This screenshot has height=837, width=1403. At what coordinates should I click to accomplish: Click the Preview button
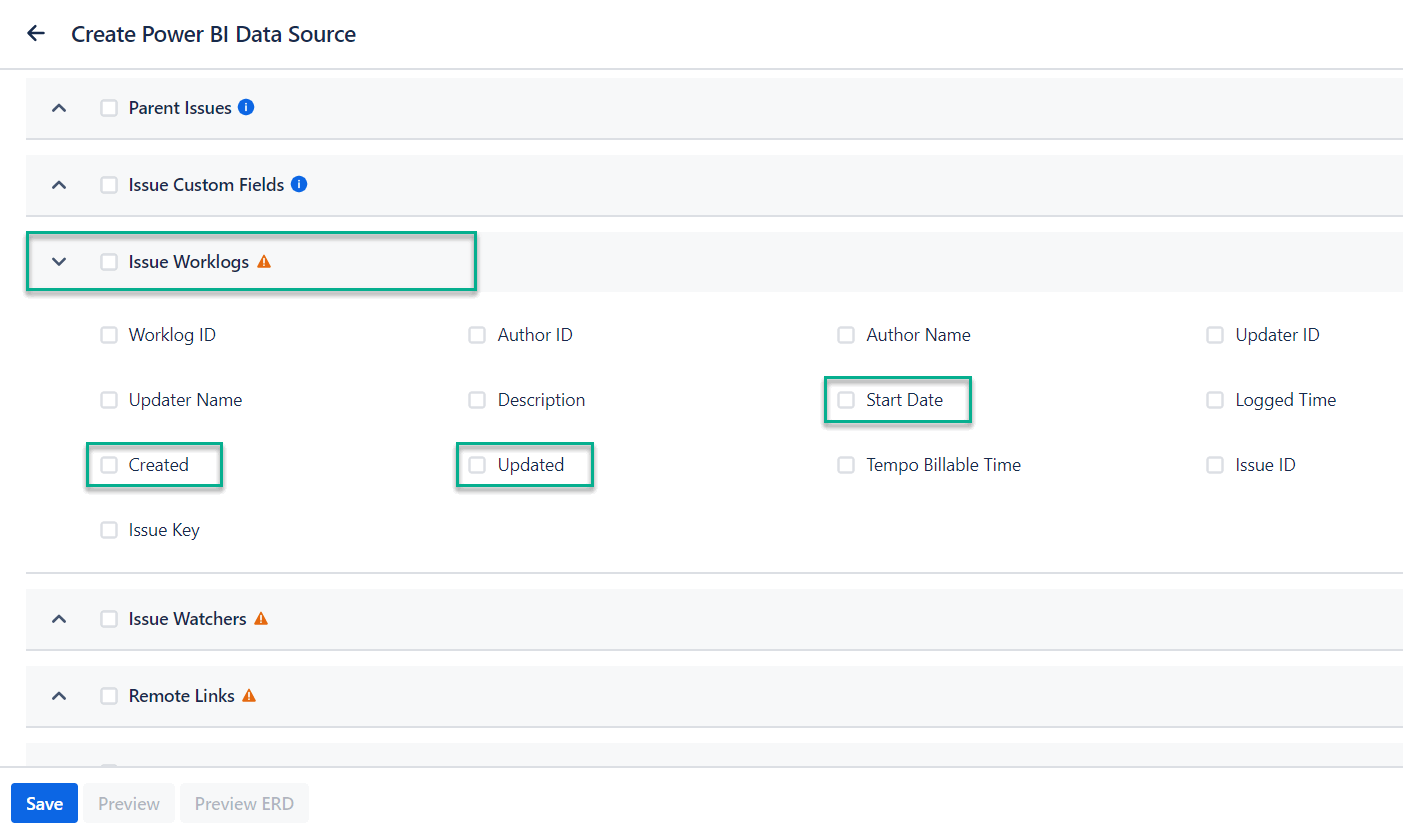(x=129, y=804)
